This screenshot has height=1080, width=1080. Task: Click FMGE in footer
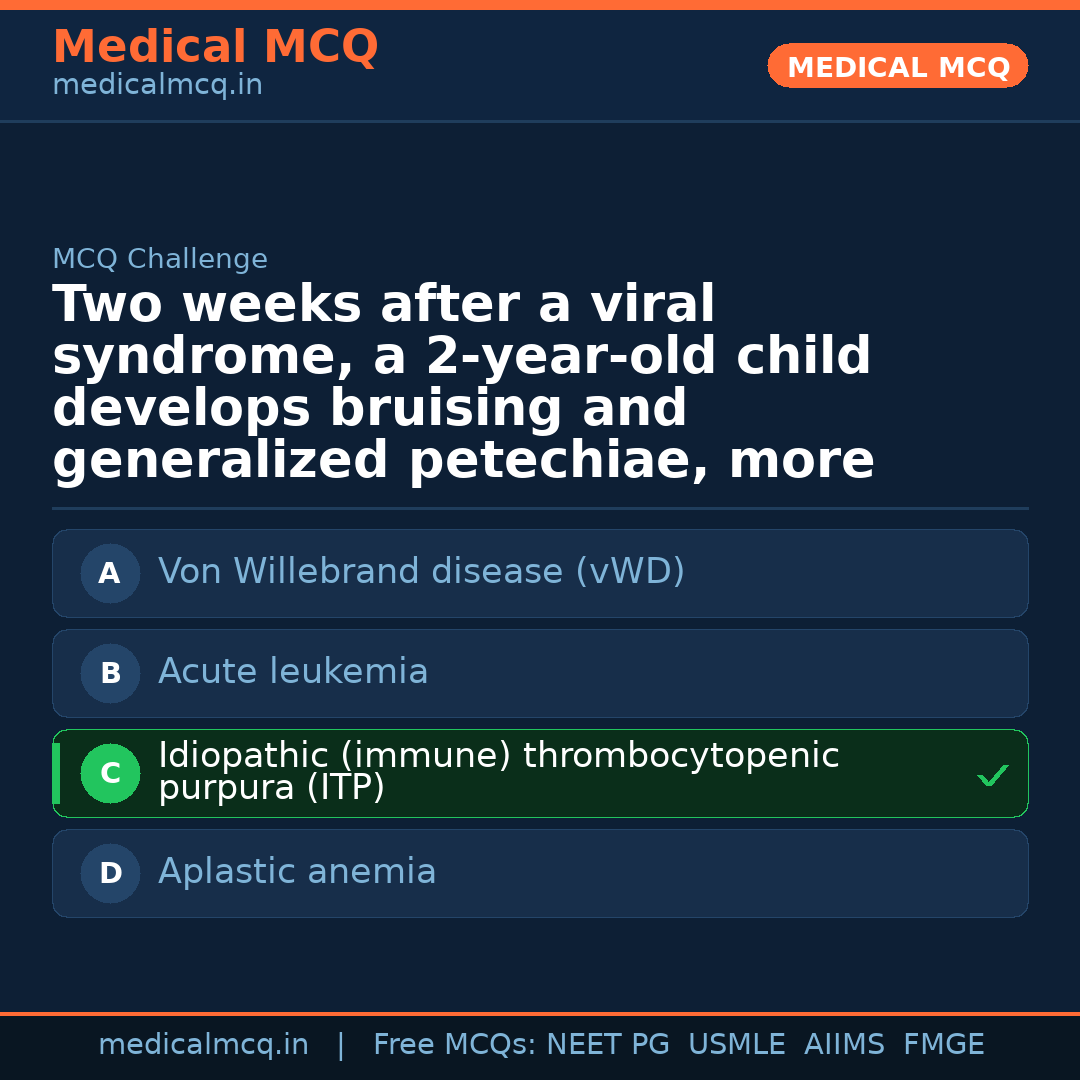(943, 1045)
